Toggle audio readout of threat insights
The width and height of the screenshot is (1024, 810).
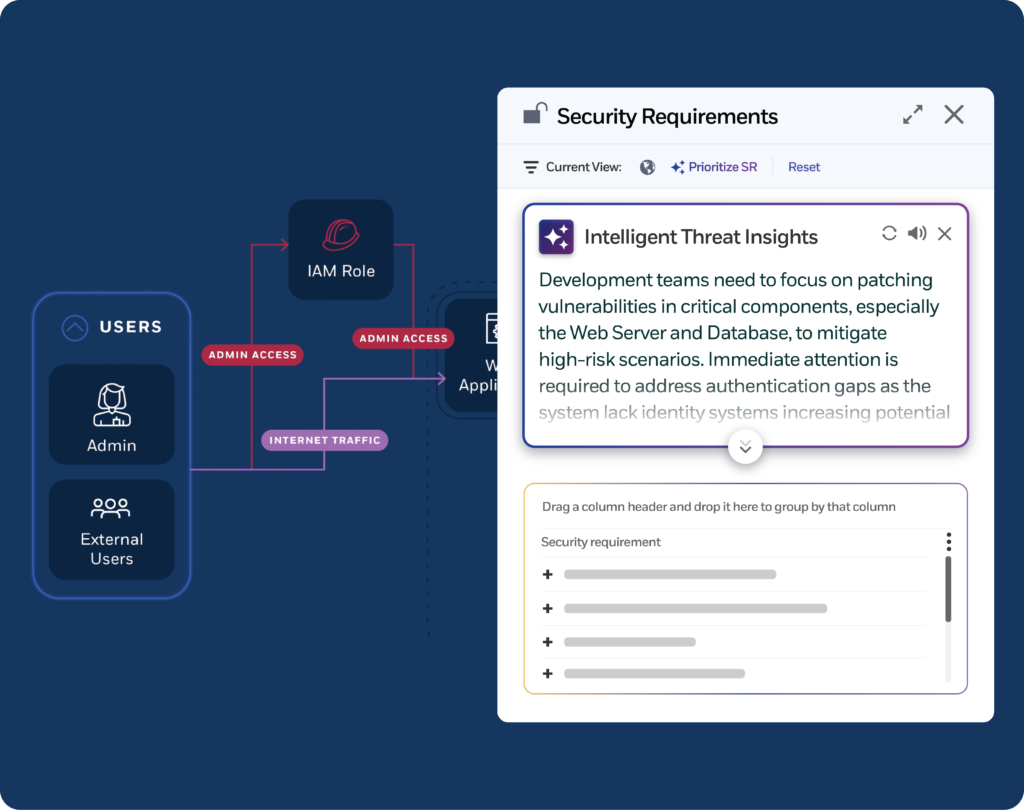tap(916, 234)
